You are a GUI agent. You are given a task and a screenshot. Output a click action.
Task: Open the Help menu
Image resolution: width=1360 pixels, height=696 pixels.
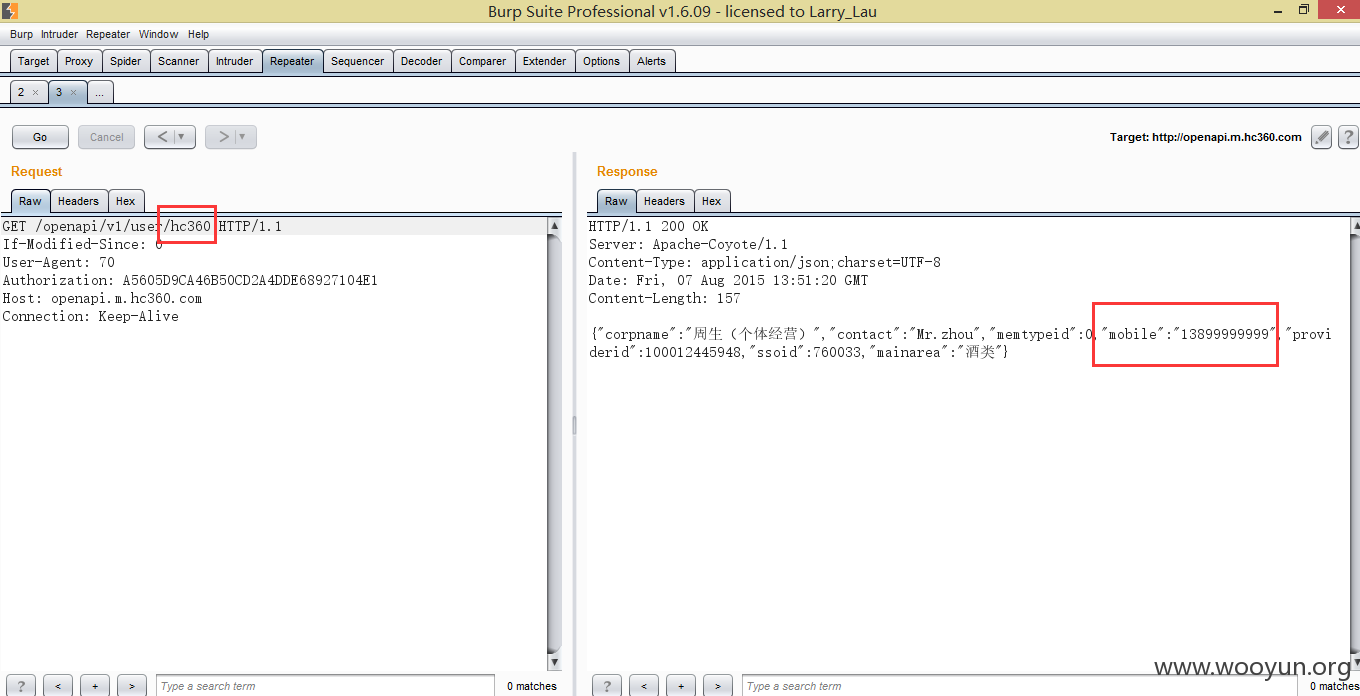click(x=198, y=34)
